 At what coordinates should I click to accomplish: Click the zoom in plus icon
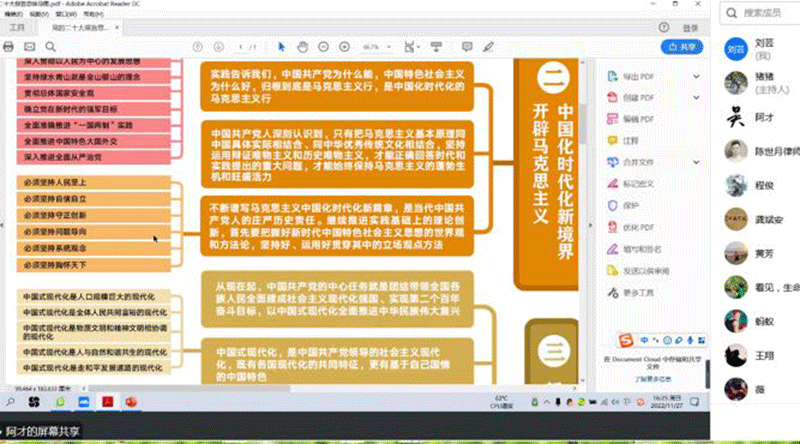(345, 46)
